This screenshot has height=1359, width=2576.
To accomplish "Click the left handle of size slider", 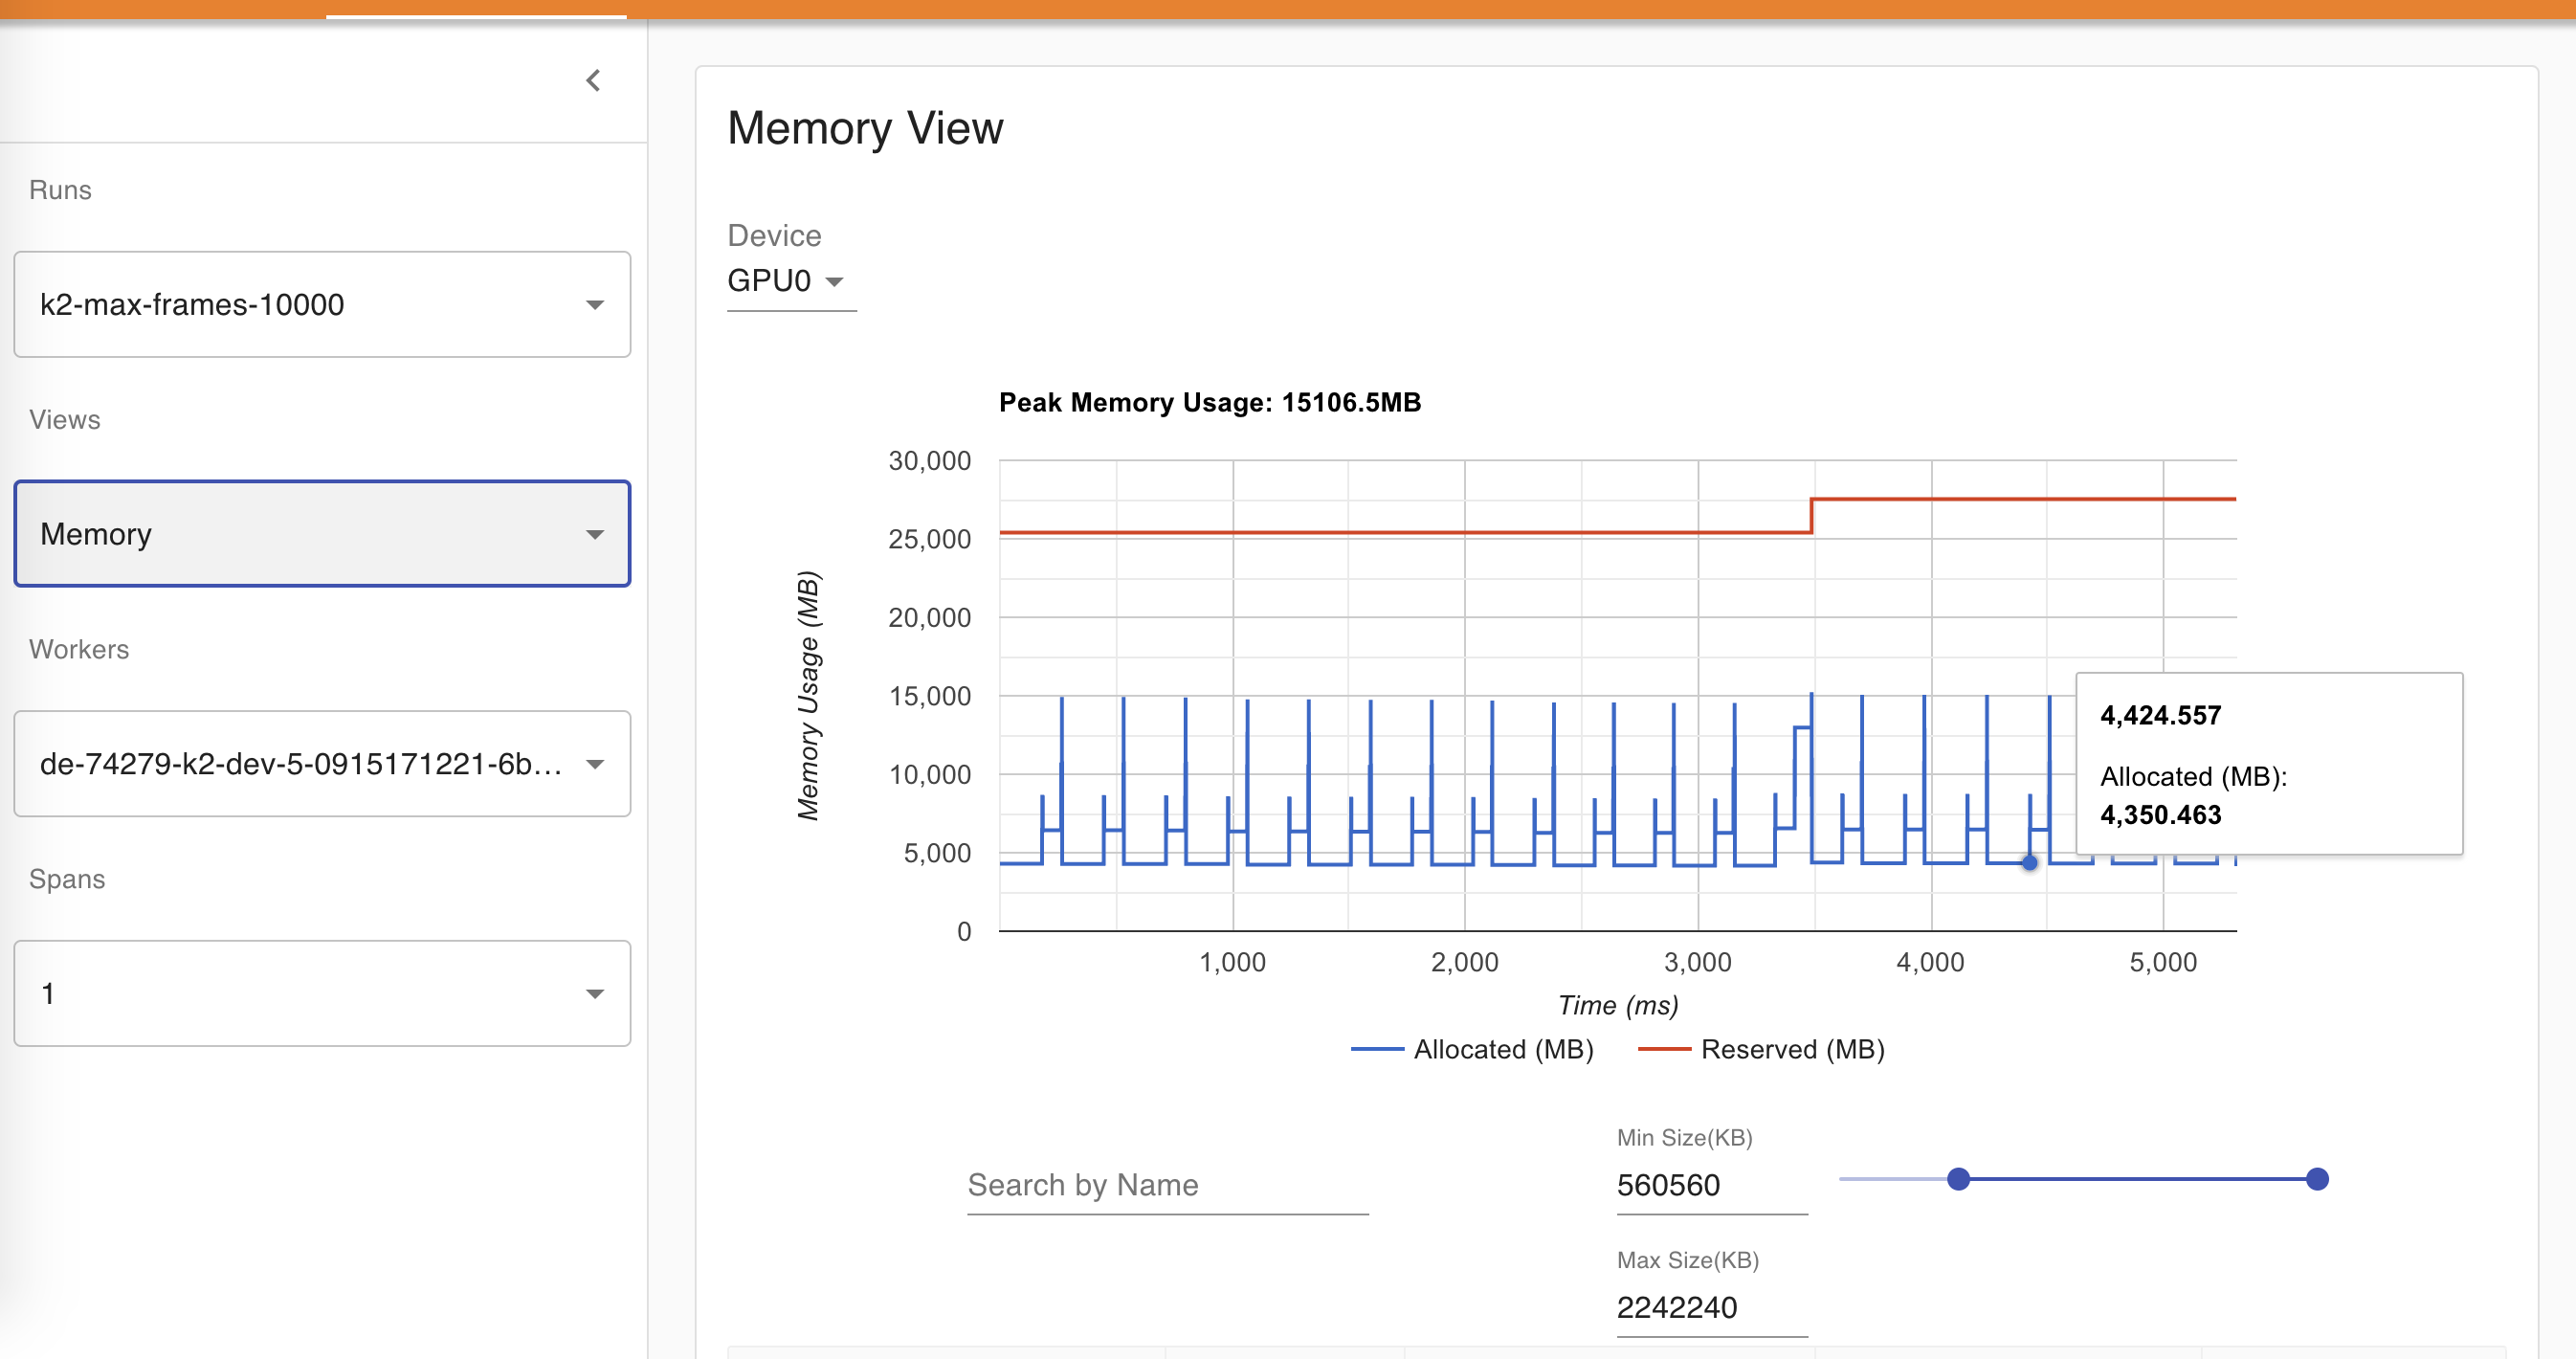I will coord(1958,1179).
